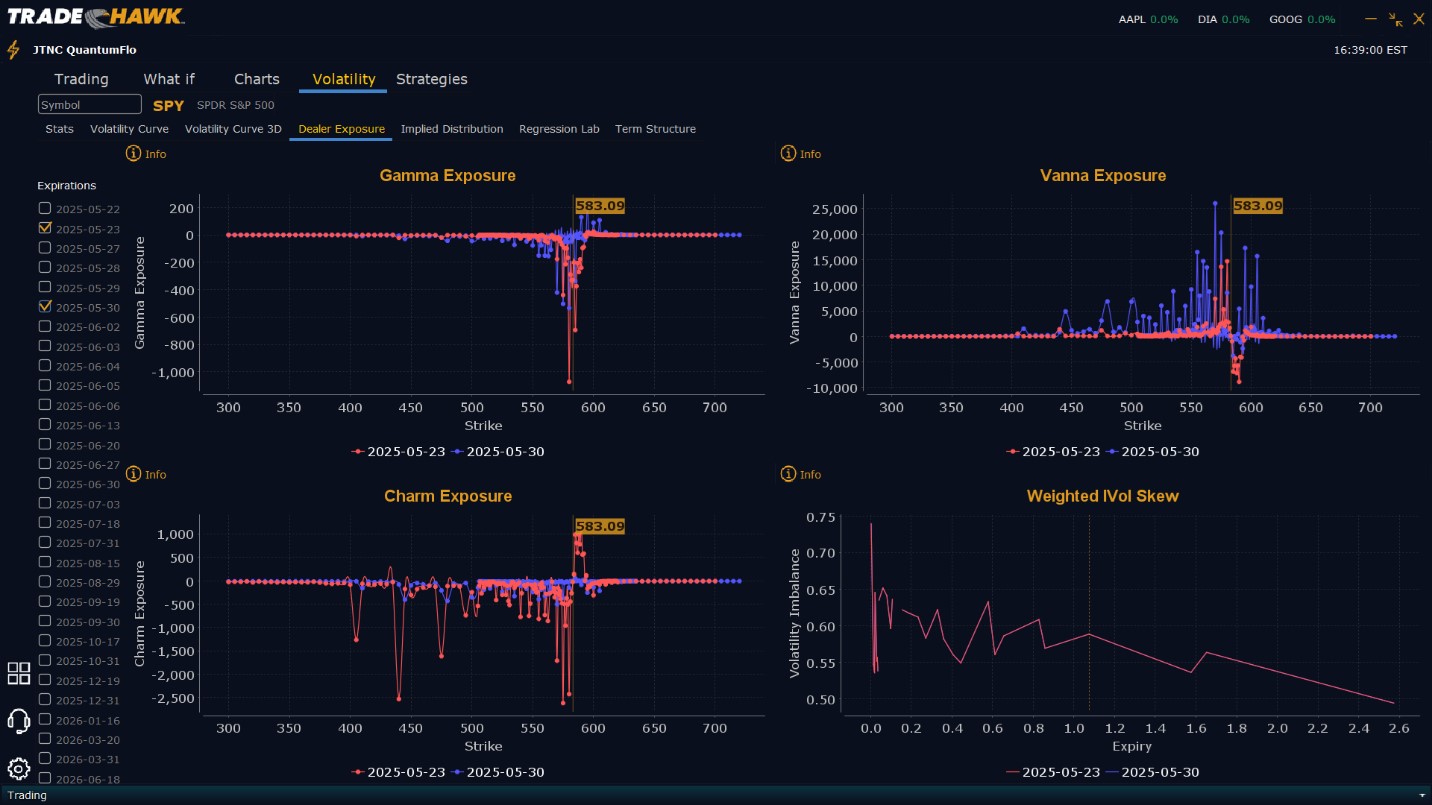
Task: Check the 2025-08-15 expiration
Action: tap(44, 562)
